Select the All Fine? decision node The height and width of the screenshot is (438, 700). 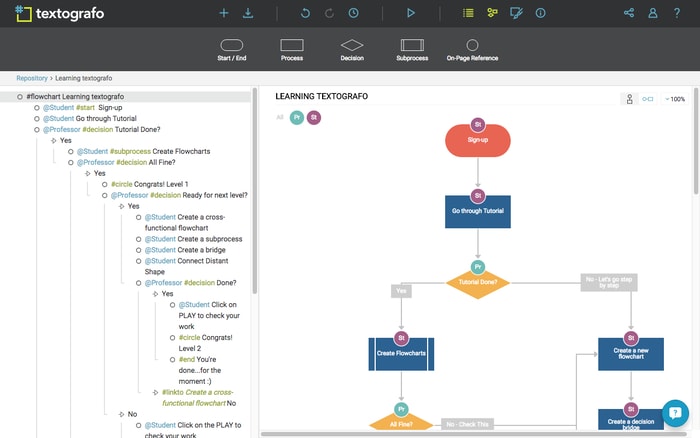(401, 419)
